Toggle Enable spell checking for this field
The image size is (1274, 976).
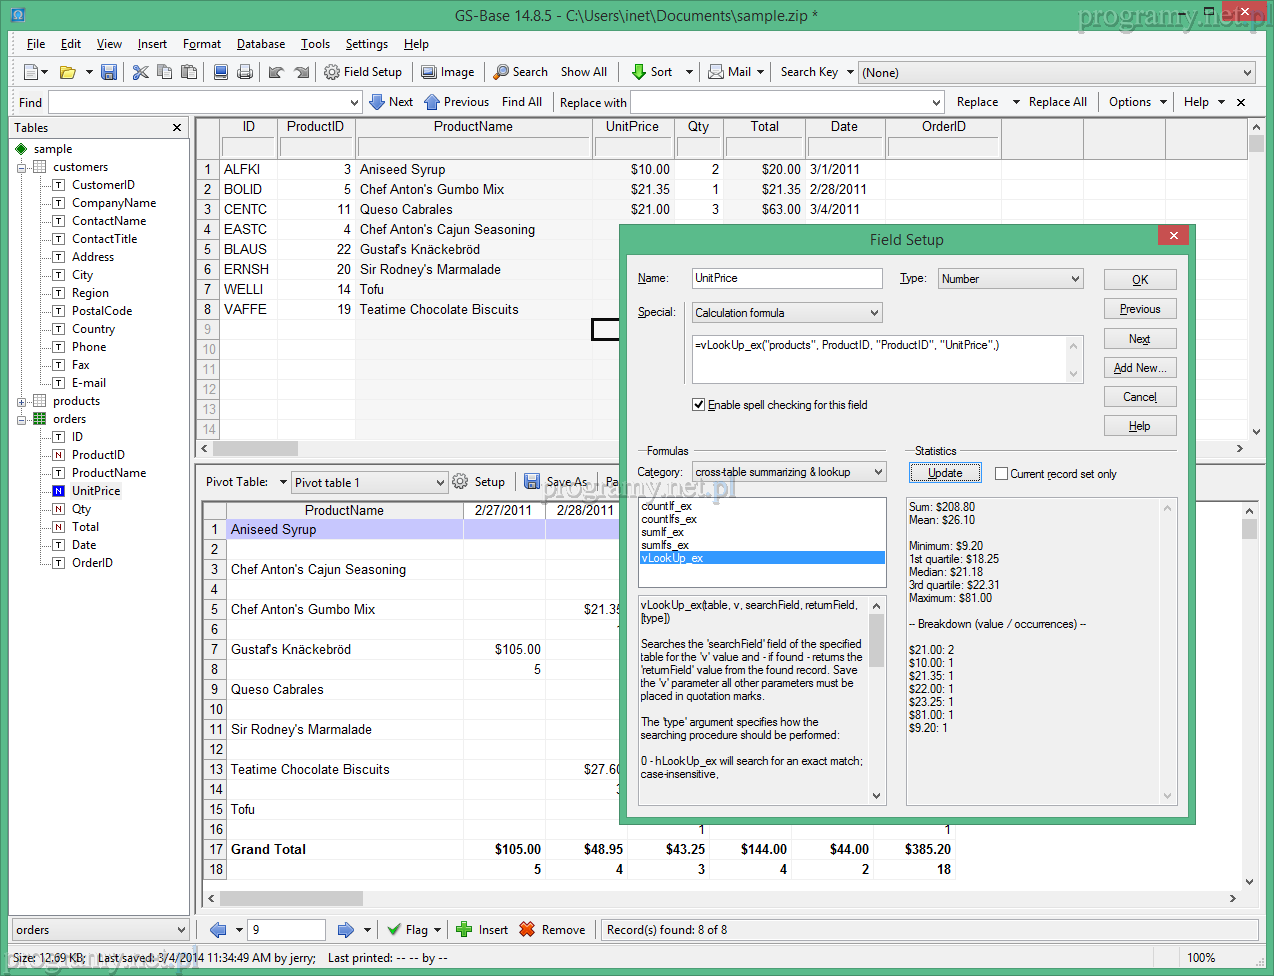coord(698,405)
